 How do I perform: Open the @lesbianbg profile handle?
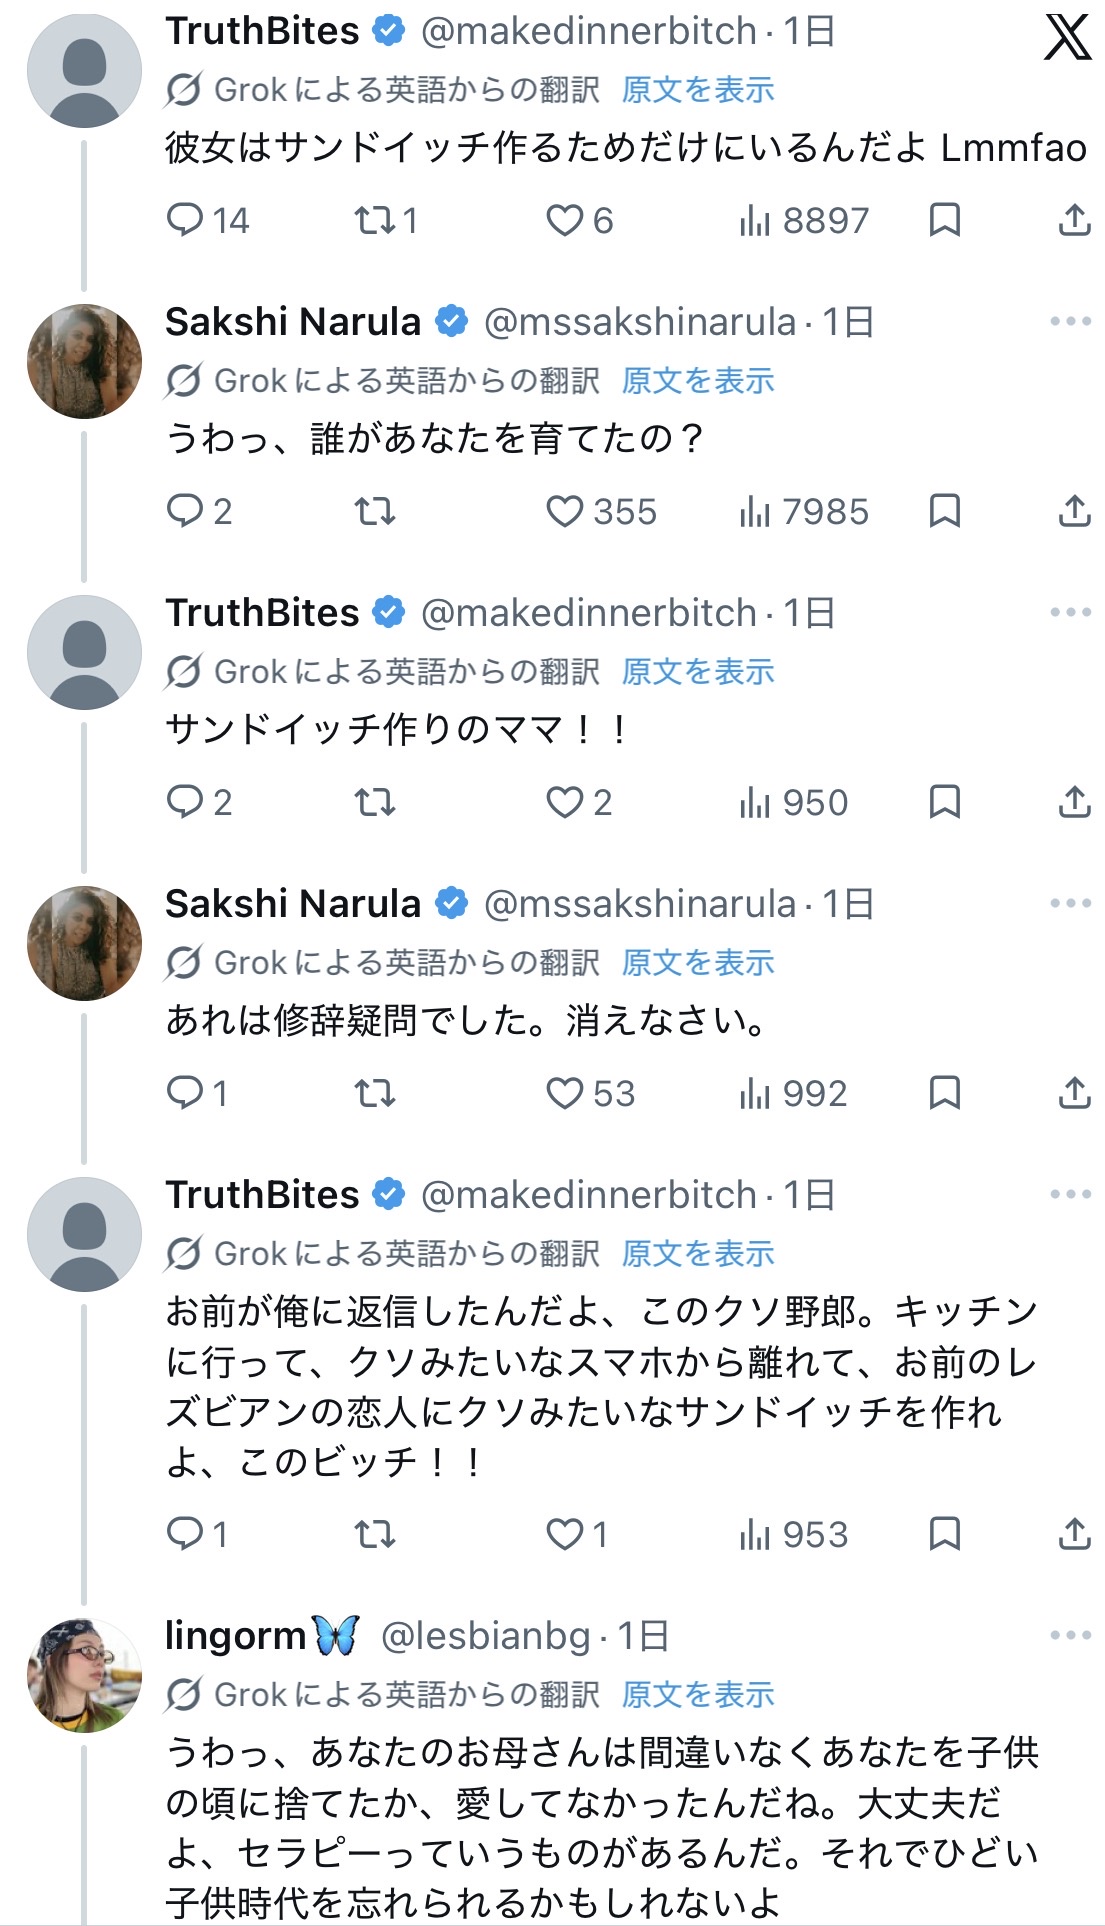486,1636
